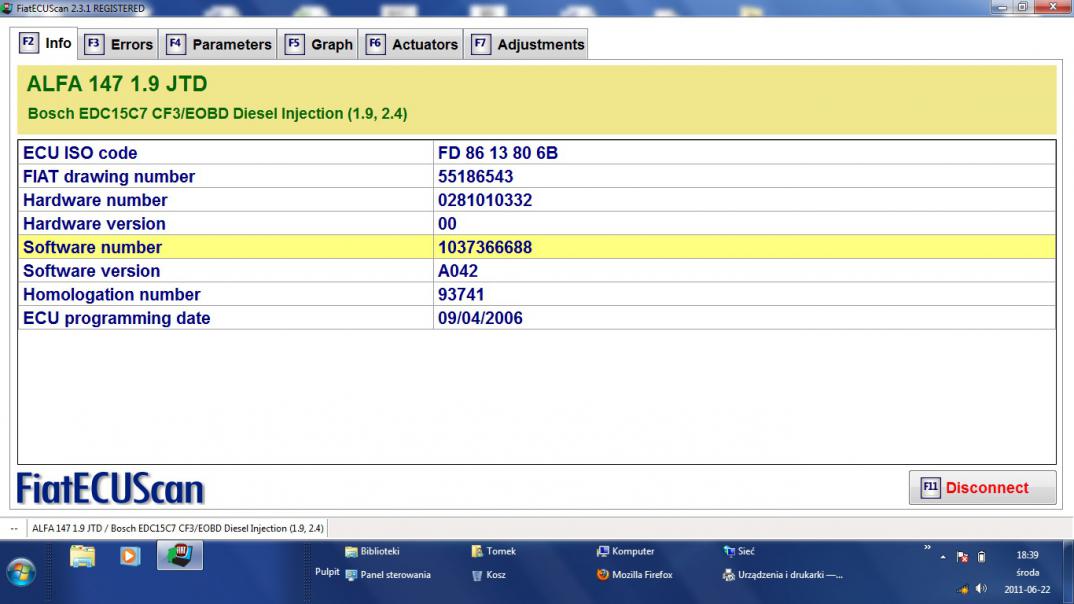Image resolution: width=1074 pixels, height=604 pixels.
Task: Click the Hardware version value 00
Action: click(x=447, y=224)
